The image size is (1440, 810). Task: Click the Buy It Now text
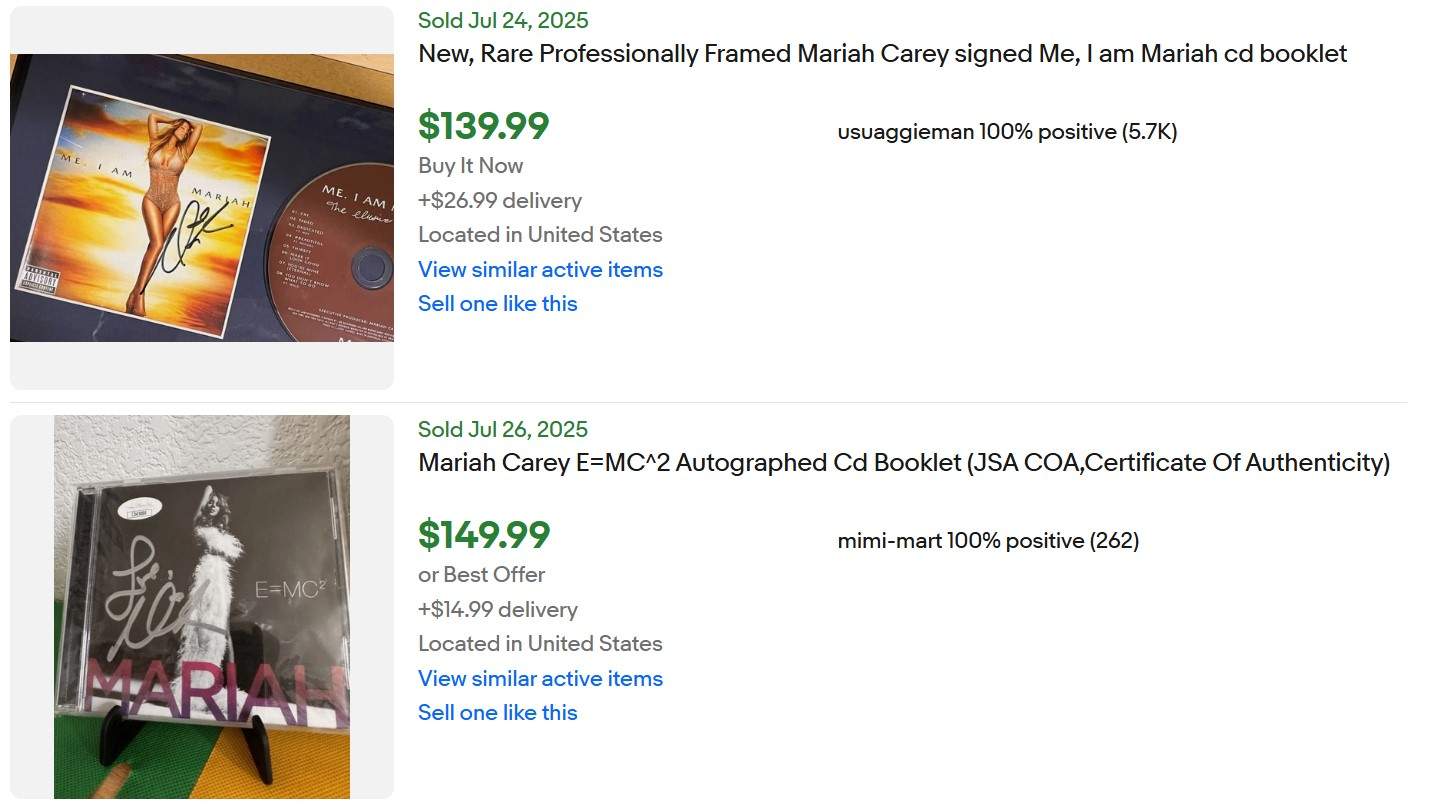point(470,165)
